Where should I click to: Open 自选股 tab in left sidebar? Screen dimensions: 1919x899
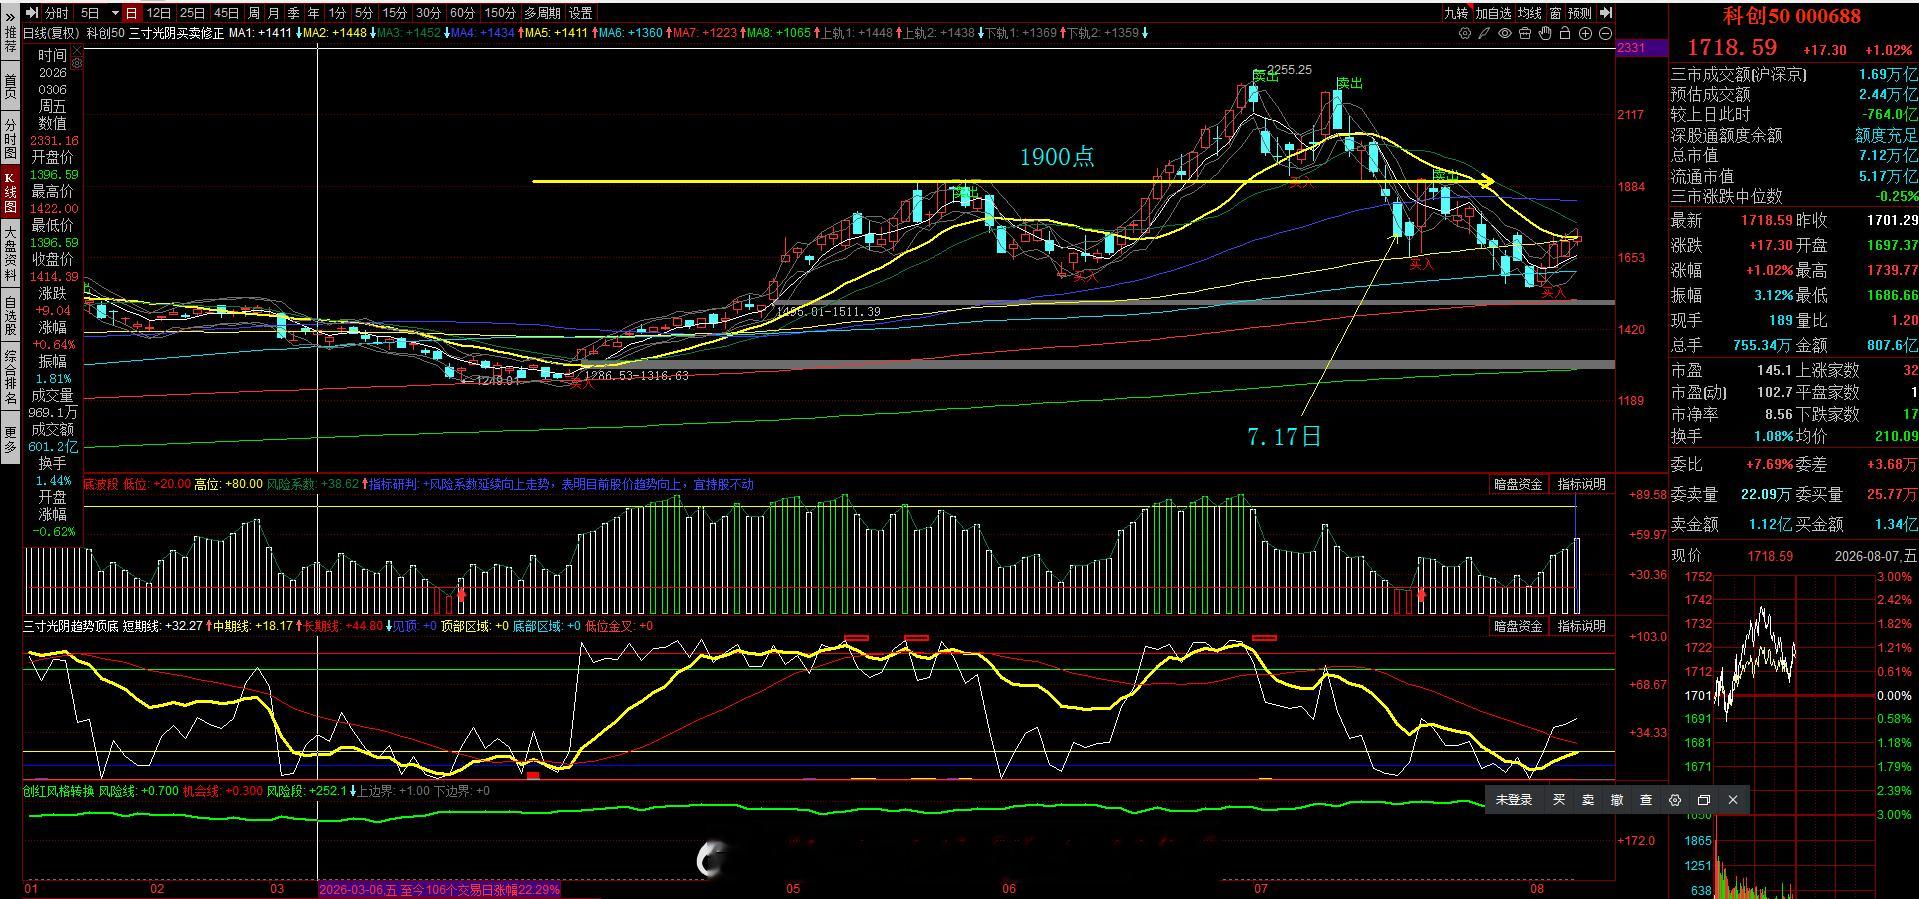[x=10, y=315]
